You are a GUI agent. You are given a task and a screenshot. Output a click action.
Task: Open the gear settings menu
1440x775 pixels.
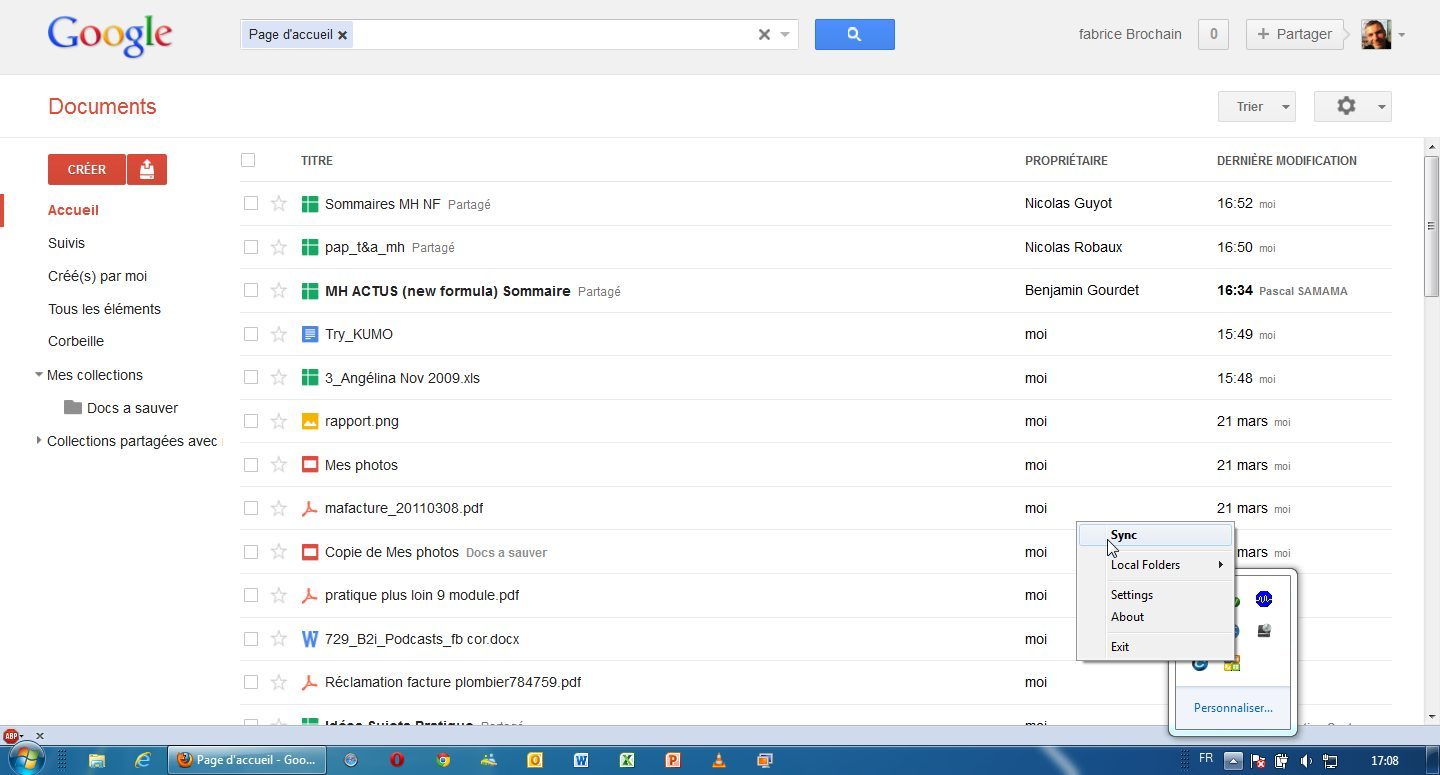[x=1352, y=106]
